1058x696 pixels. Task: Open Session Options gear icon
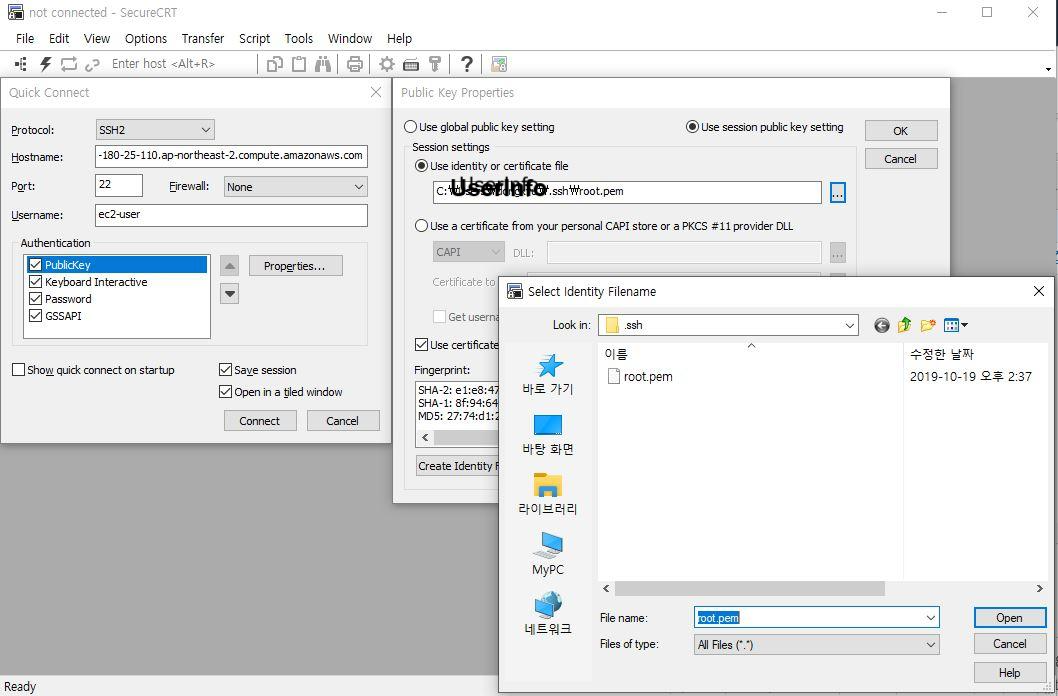click(x=387, y=64)
